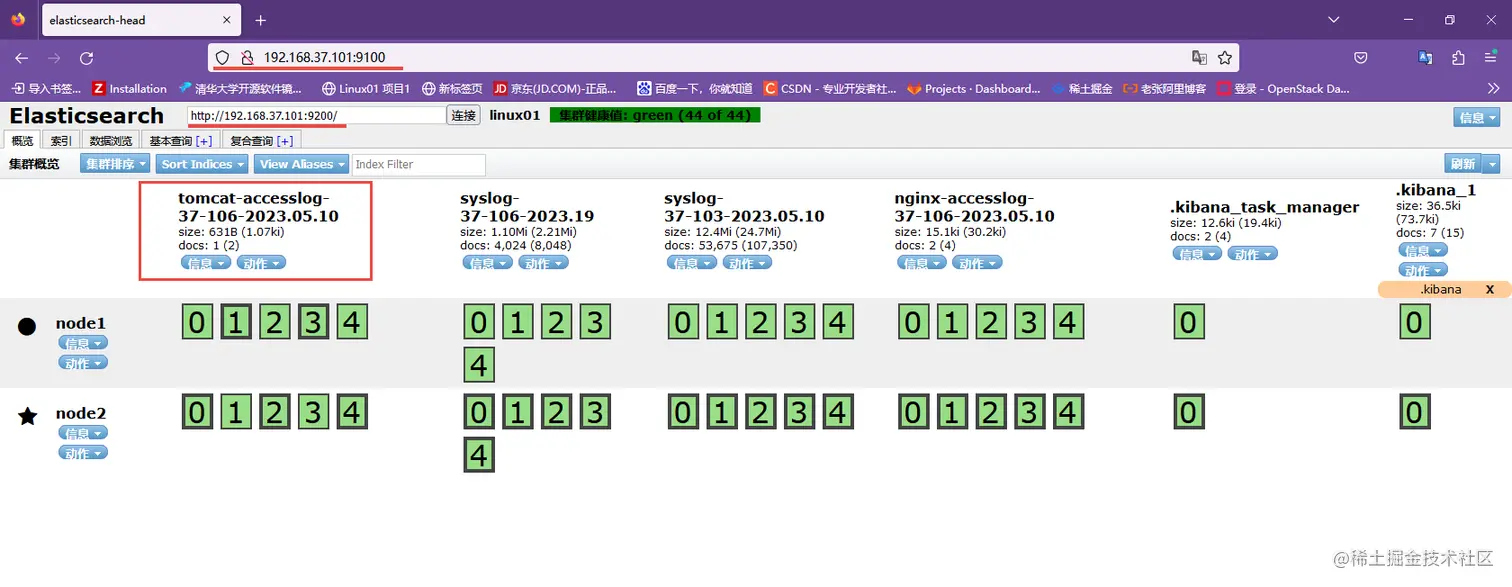Image resolution: width=1512 pixels, height=587 pixels.
Task: Switch to the 概览 overview tab
Action: tap(22, 141)
